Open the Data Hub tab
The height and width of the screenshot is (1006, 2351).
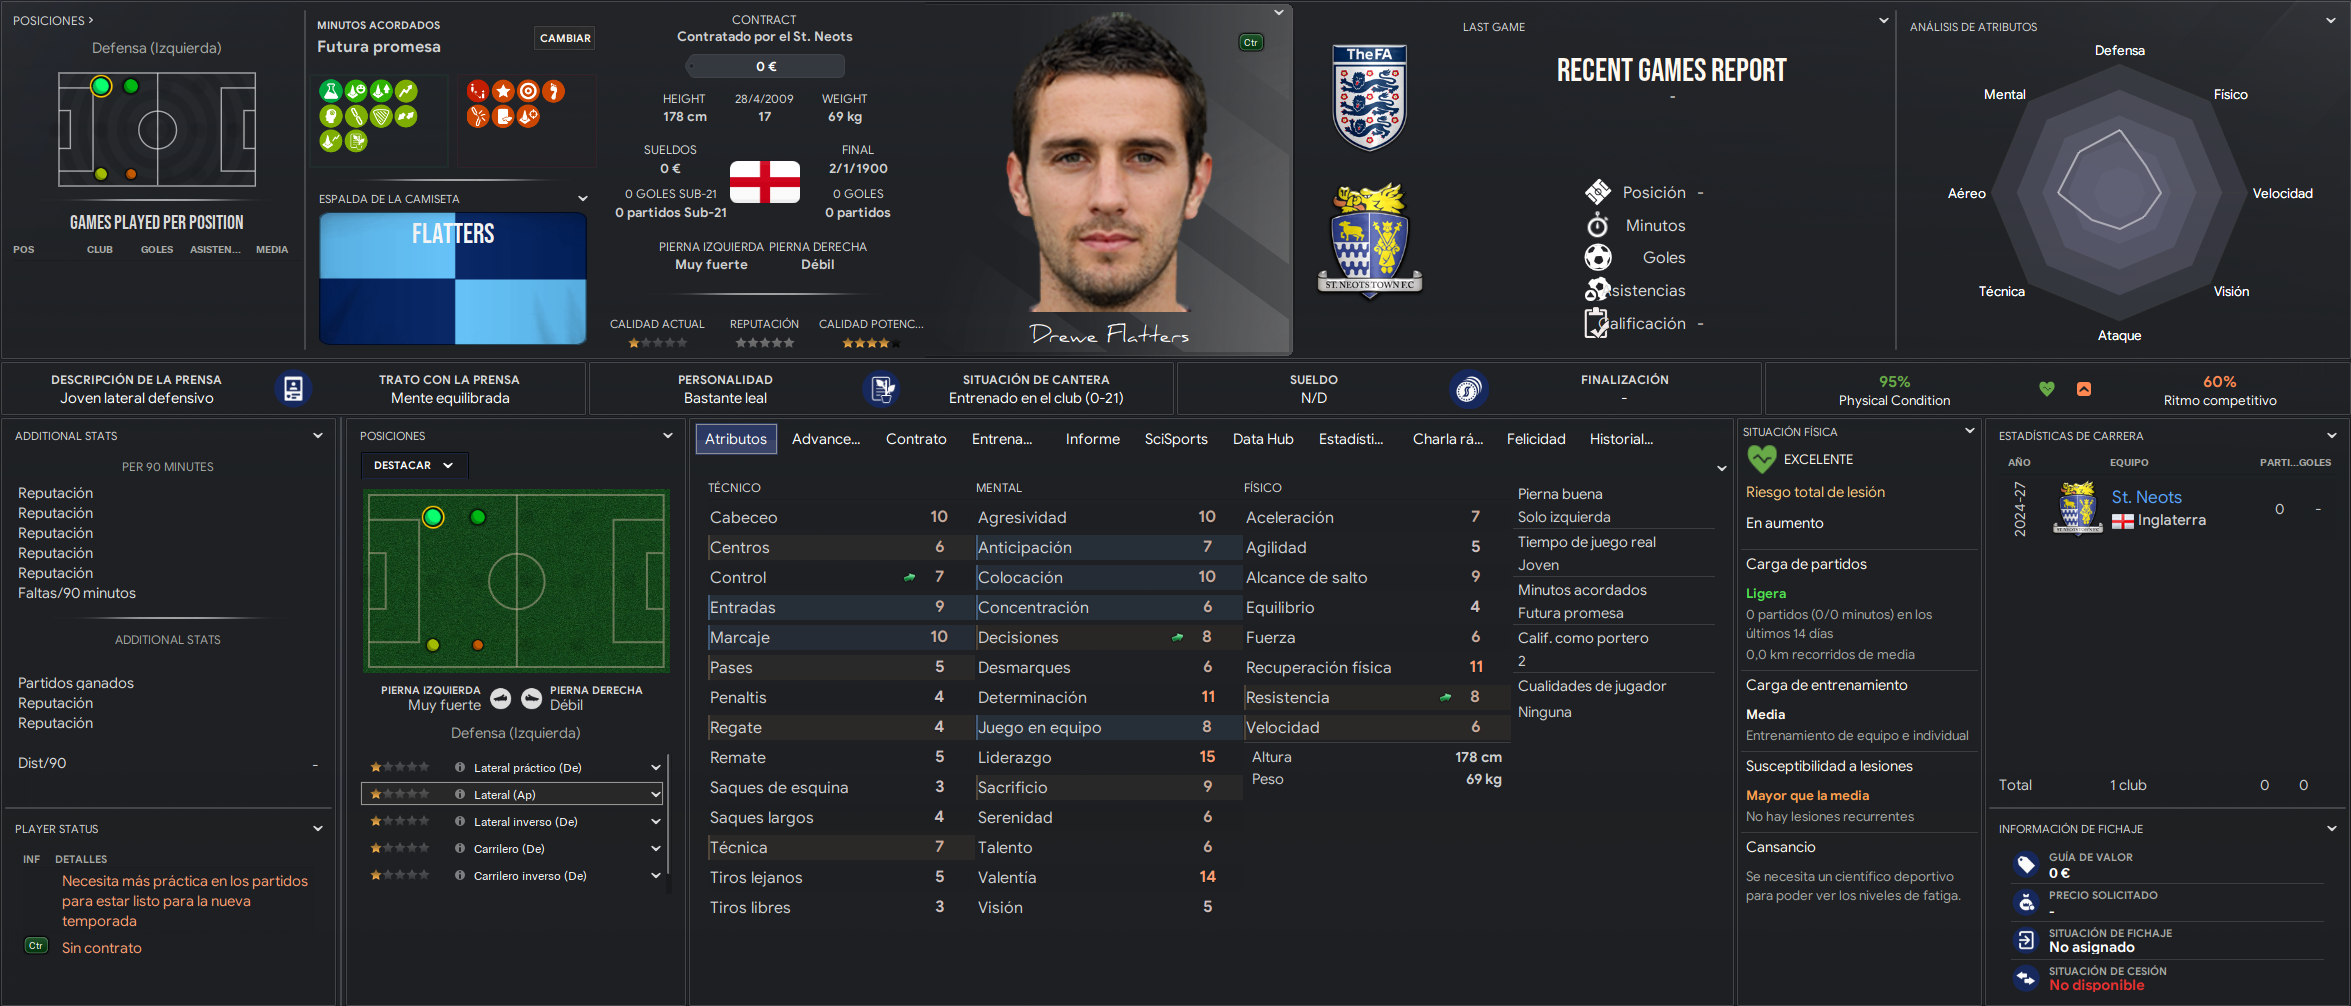(1263, 439)
